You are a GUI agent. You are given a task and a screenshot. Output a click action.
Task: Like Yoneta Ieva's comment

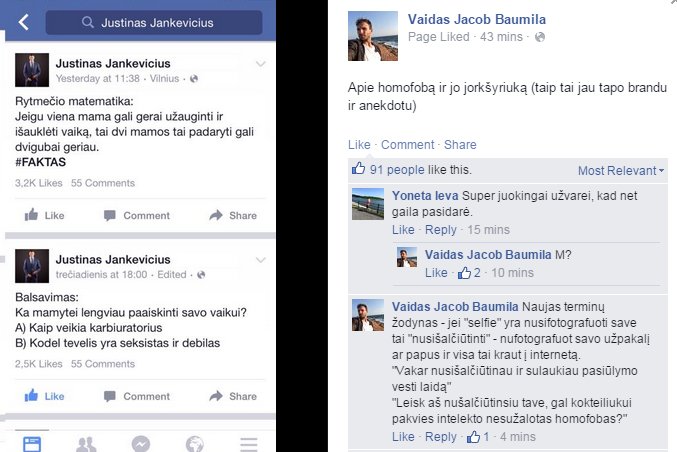403,230
